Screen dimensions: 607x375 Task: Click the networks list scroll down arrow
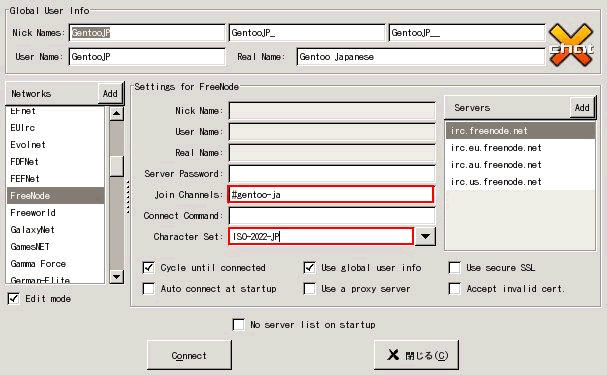click(117, 276)
